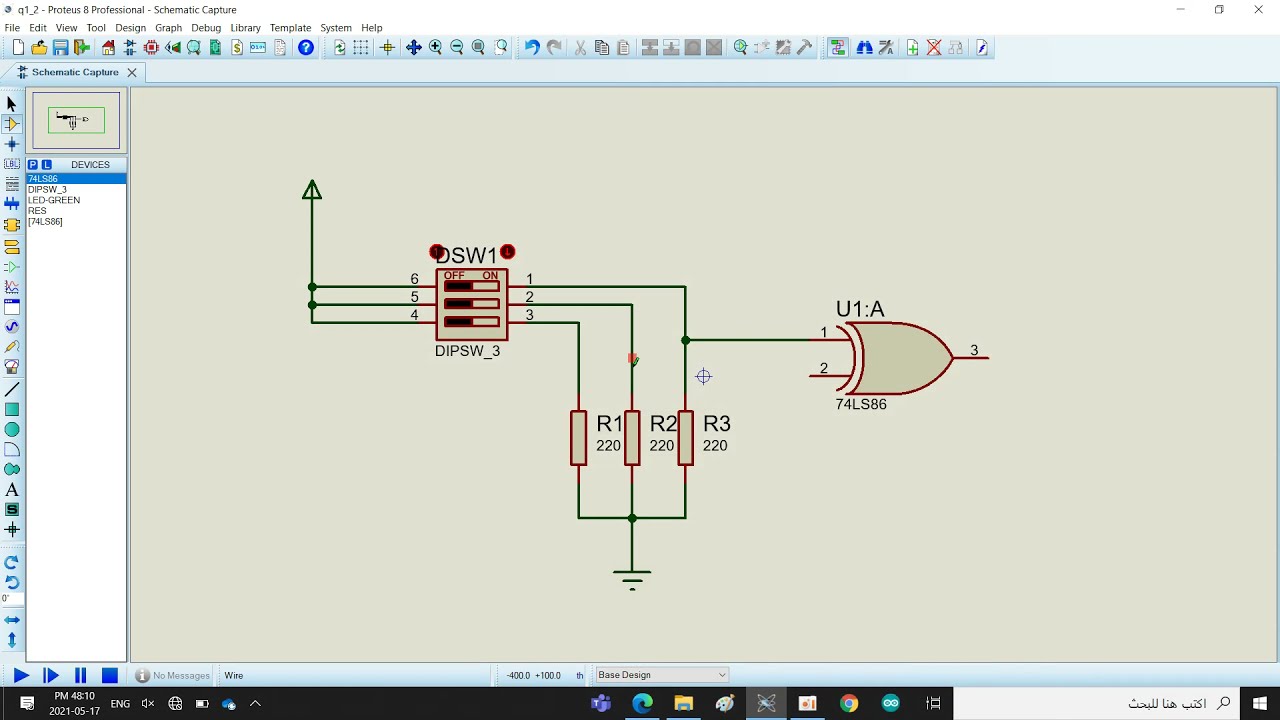Screen dimensions: 1280x720
Task: Open the Design menu
Action: (x=130, y=28)
